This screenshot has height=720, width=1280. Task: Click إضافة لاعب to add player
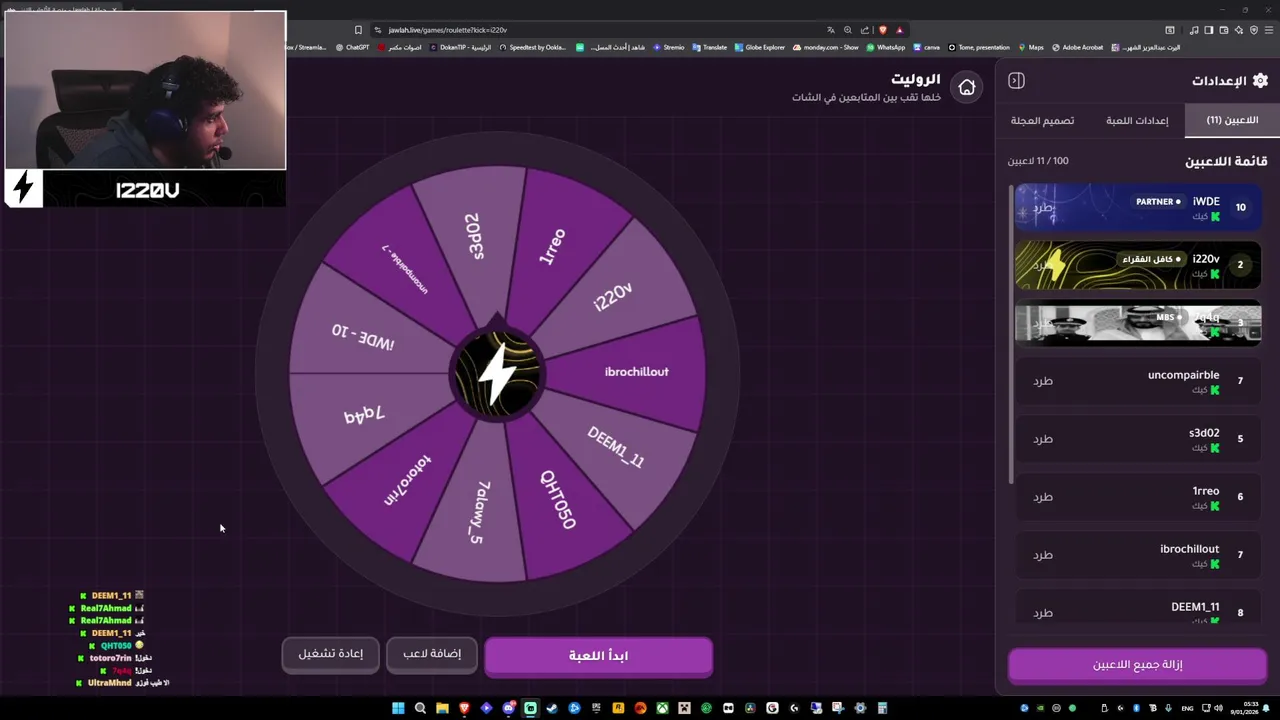click(x=432, y=654)
